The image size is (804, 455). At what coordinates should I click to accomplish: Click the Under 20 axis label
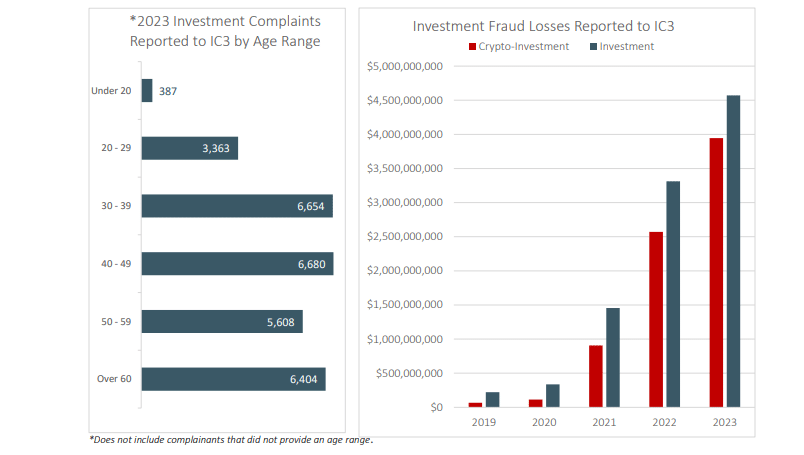pyautogui.click(x=111, y=91)
